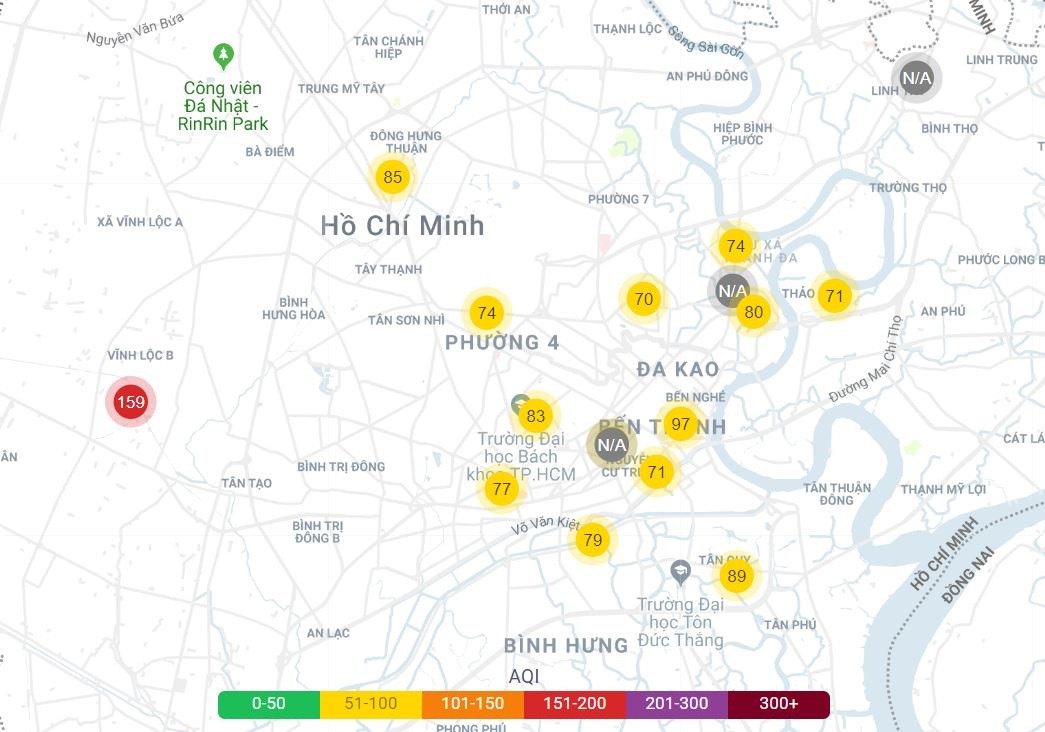This screenshot has width=1045, height=732.
Task: Click the 70 AQI station marker
Action: [x=643, y=298]
